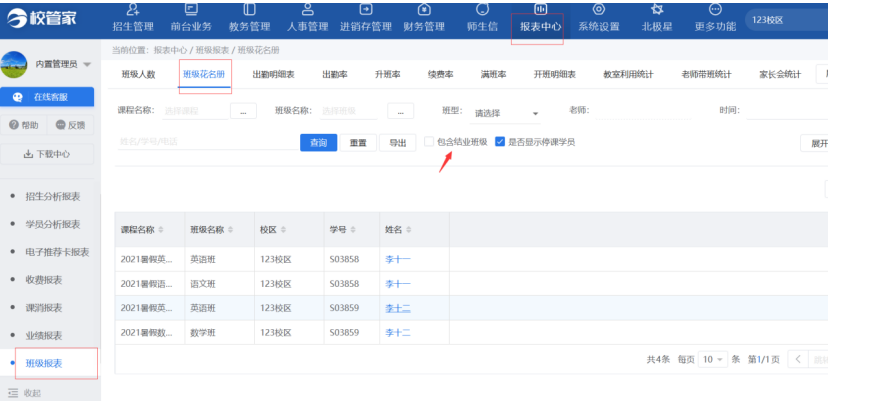The image size is (890, 406).
Task: Open 教务管理 module in top navigation
Action: 249,19
